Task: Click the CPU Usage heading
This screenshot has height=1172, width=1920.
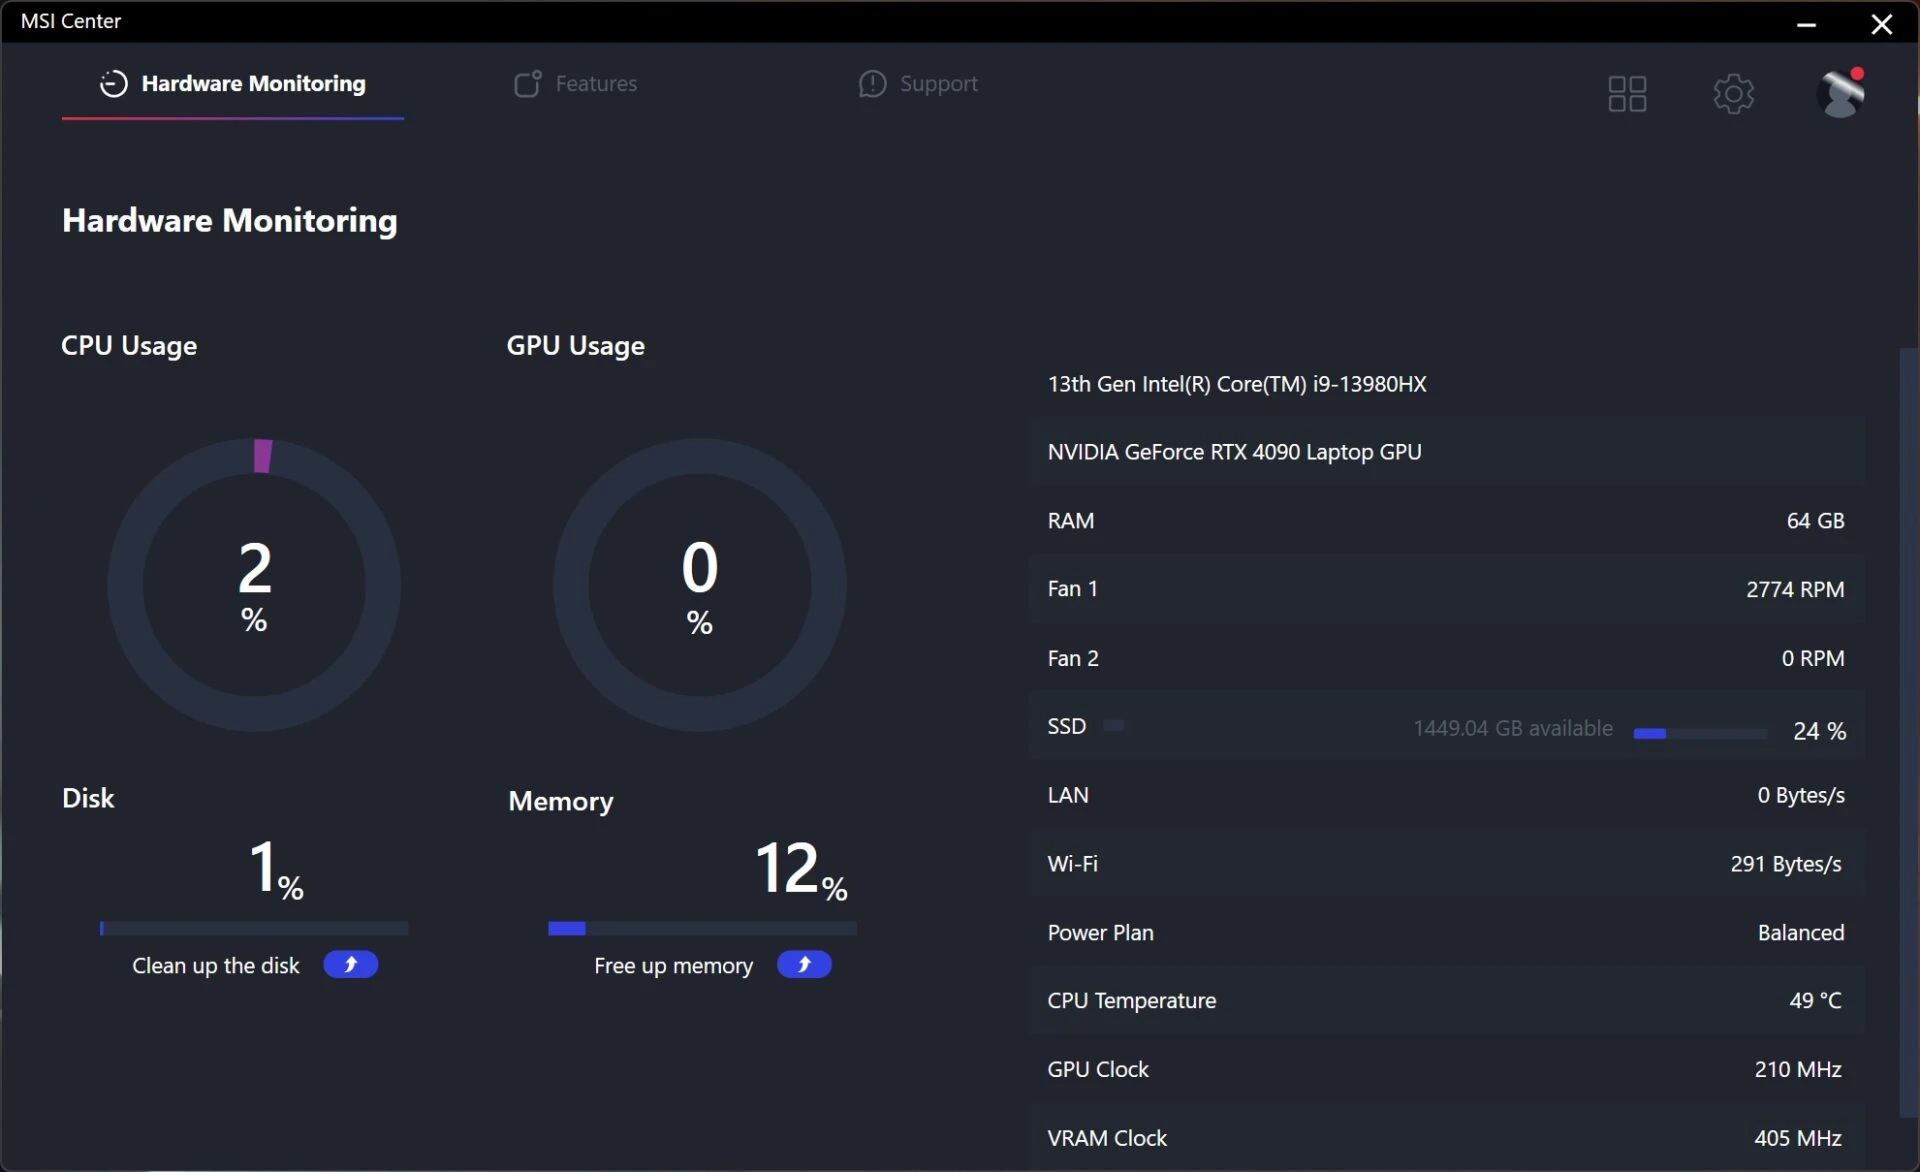Action: coord(129,346)
